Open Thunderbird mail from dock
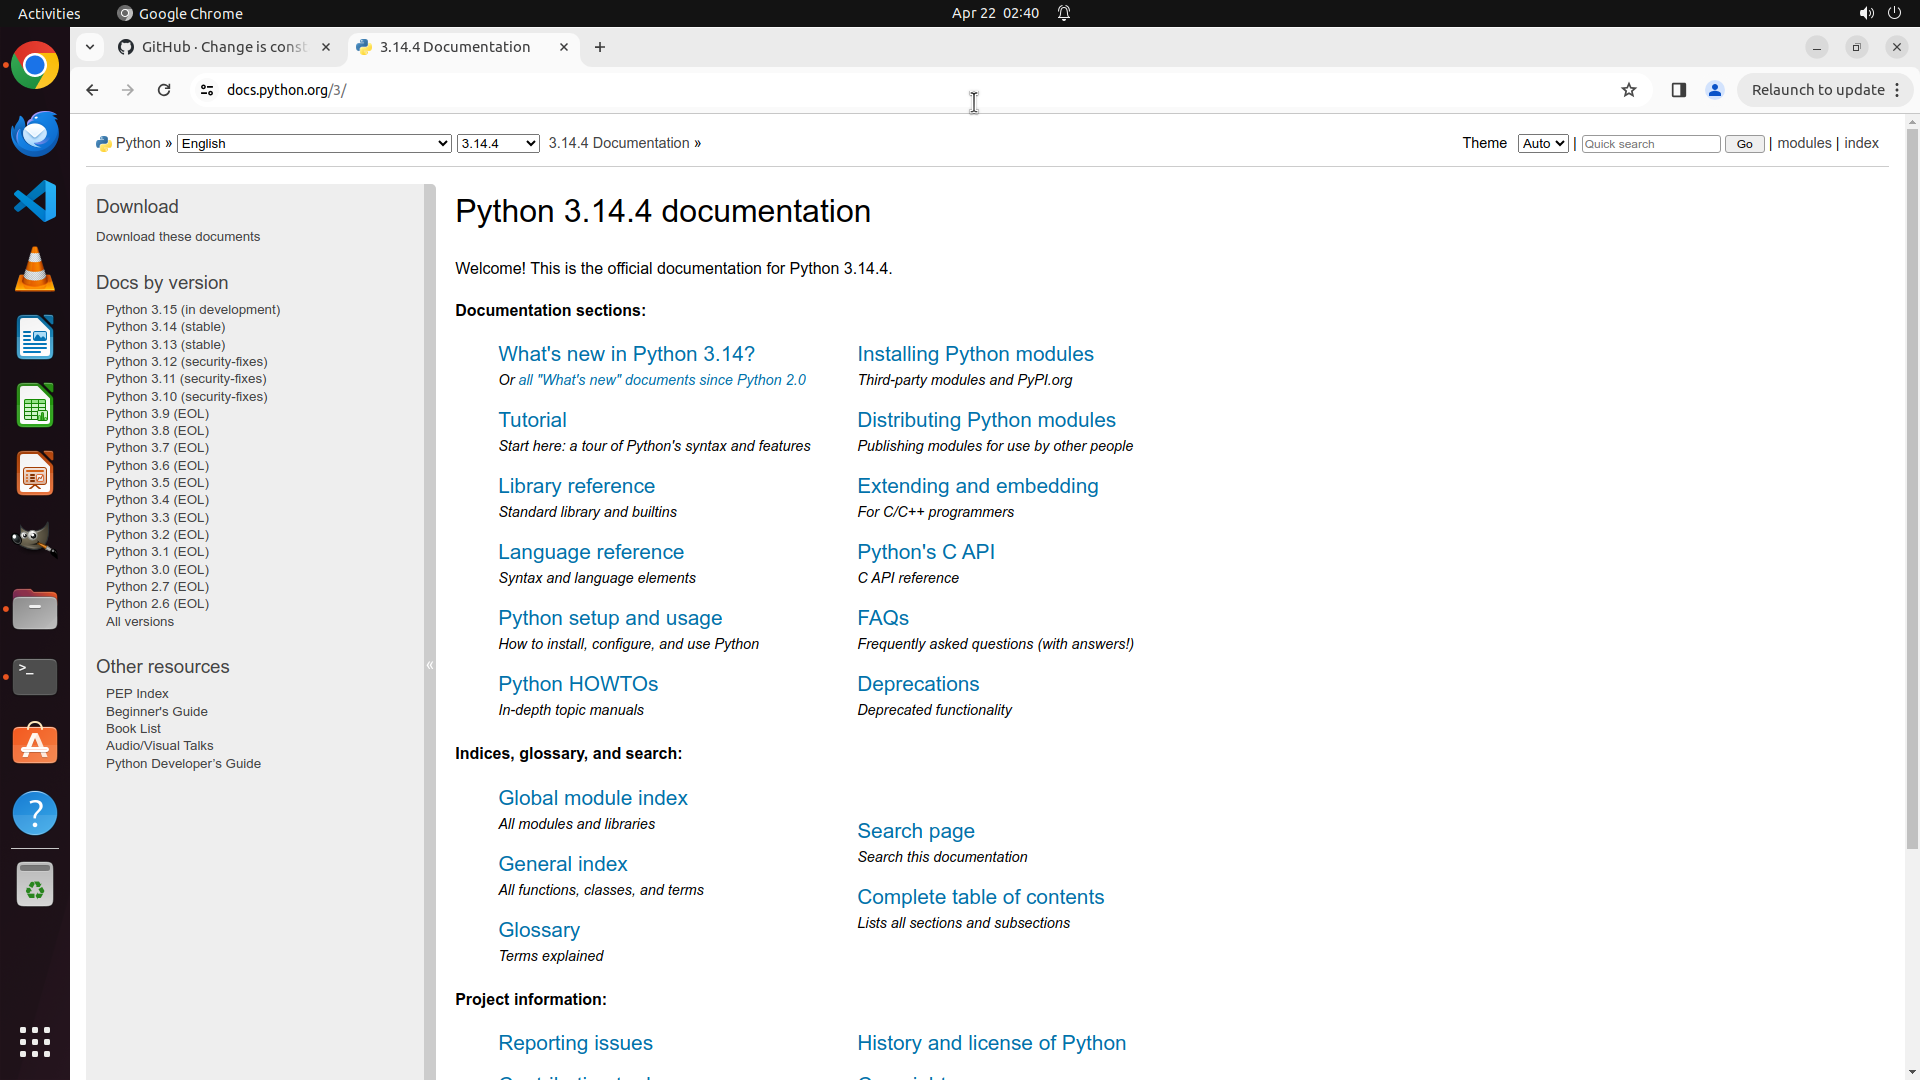 [x=35, y=134]
